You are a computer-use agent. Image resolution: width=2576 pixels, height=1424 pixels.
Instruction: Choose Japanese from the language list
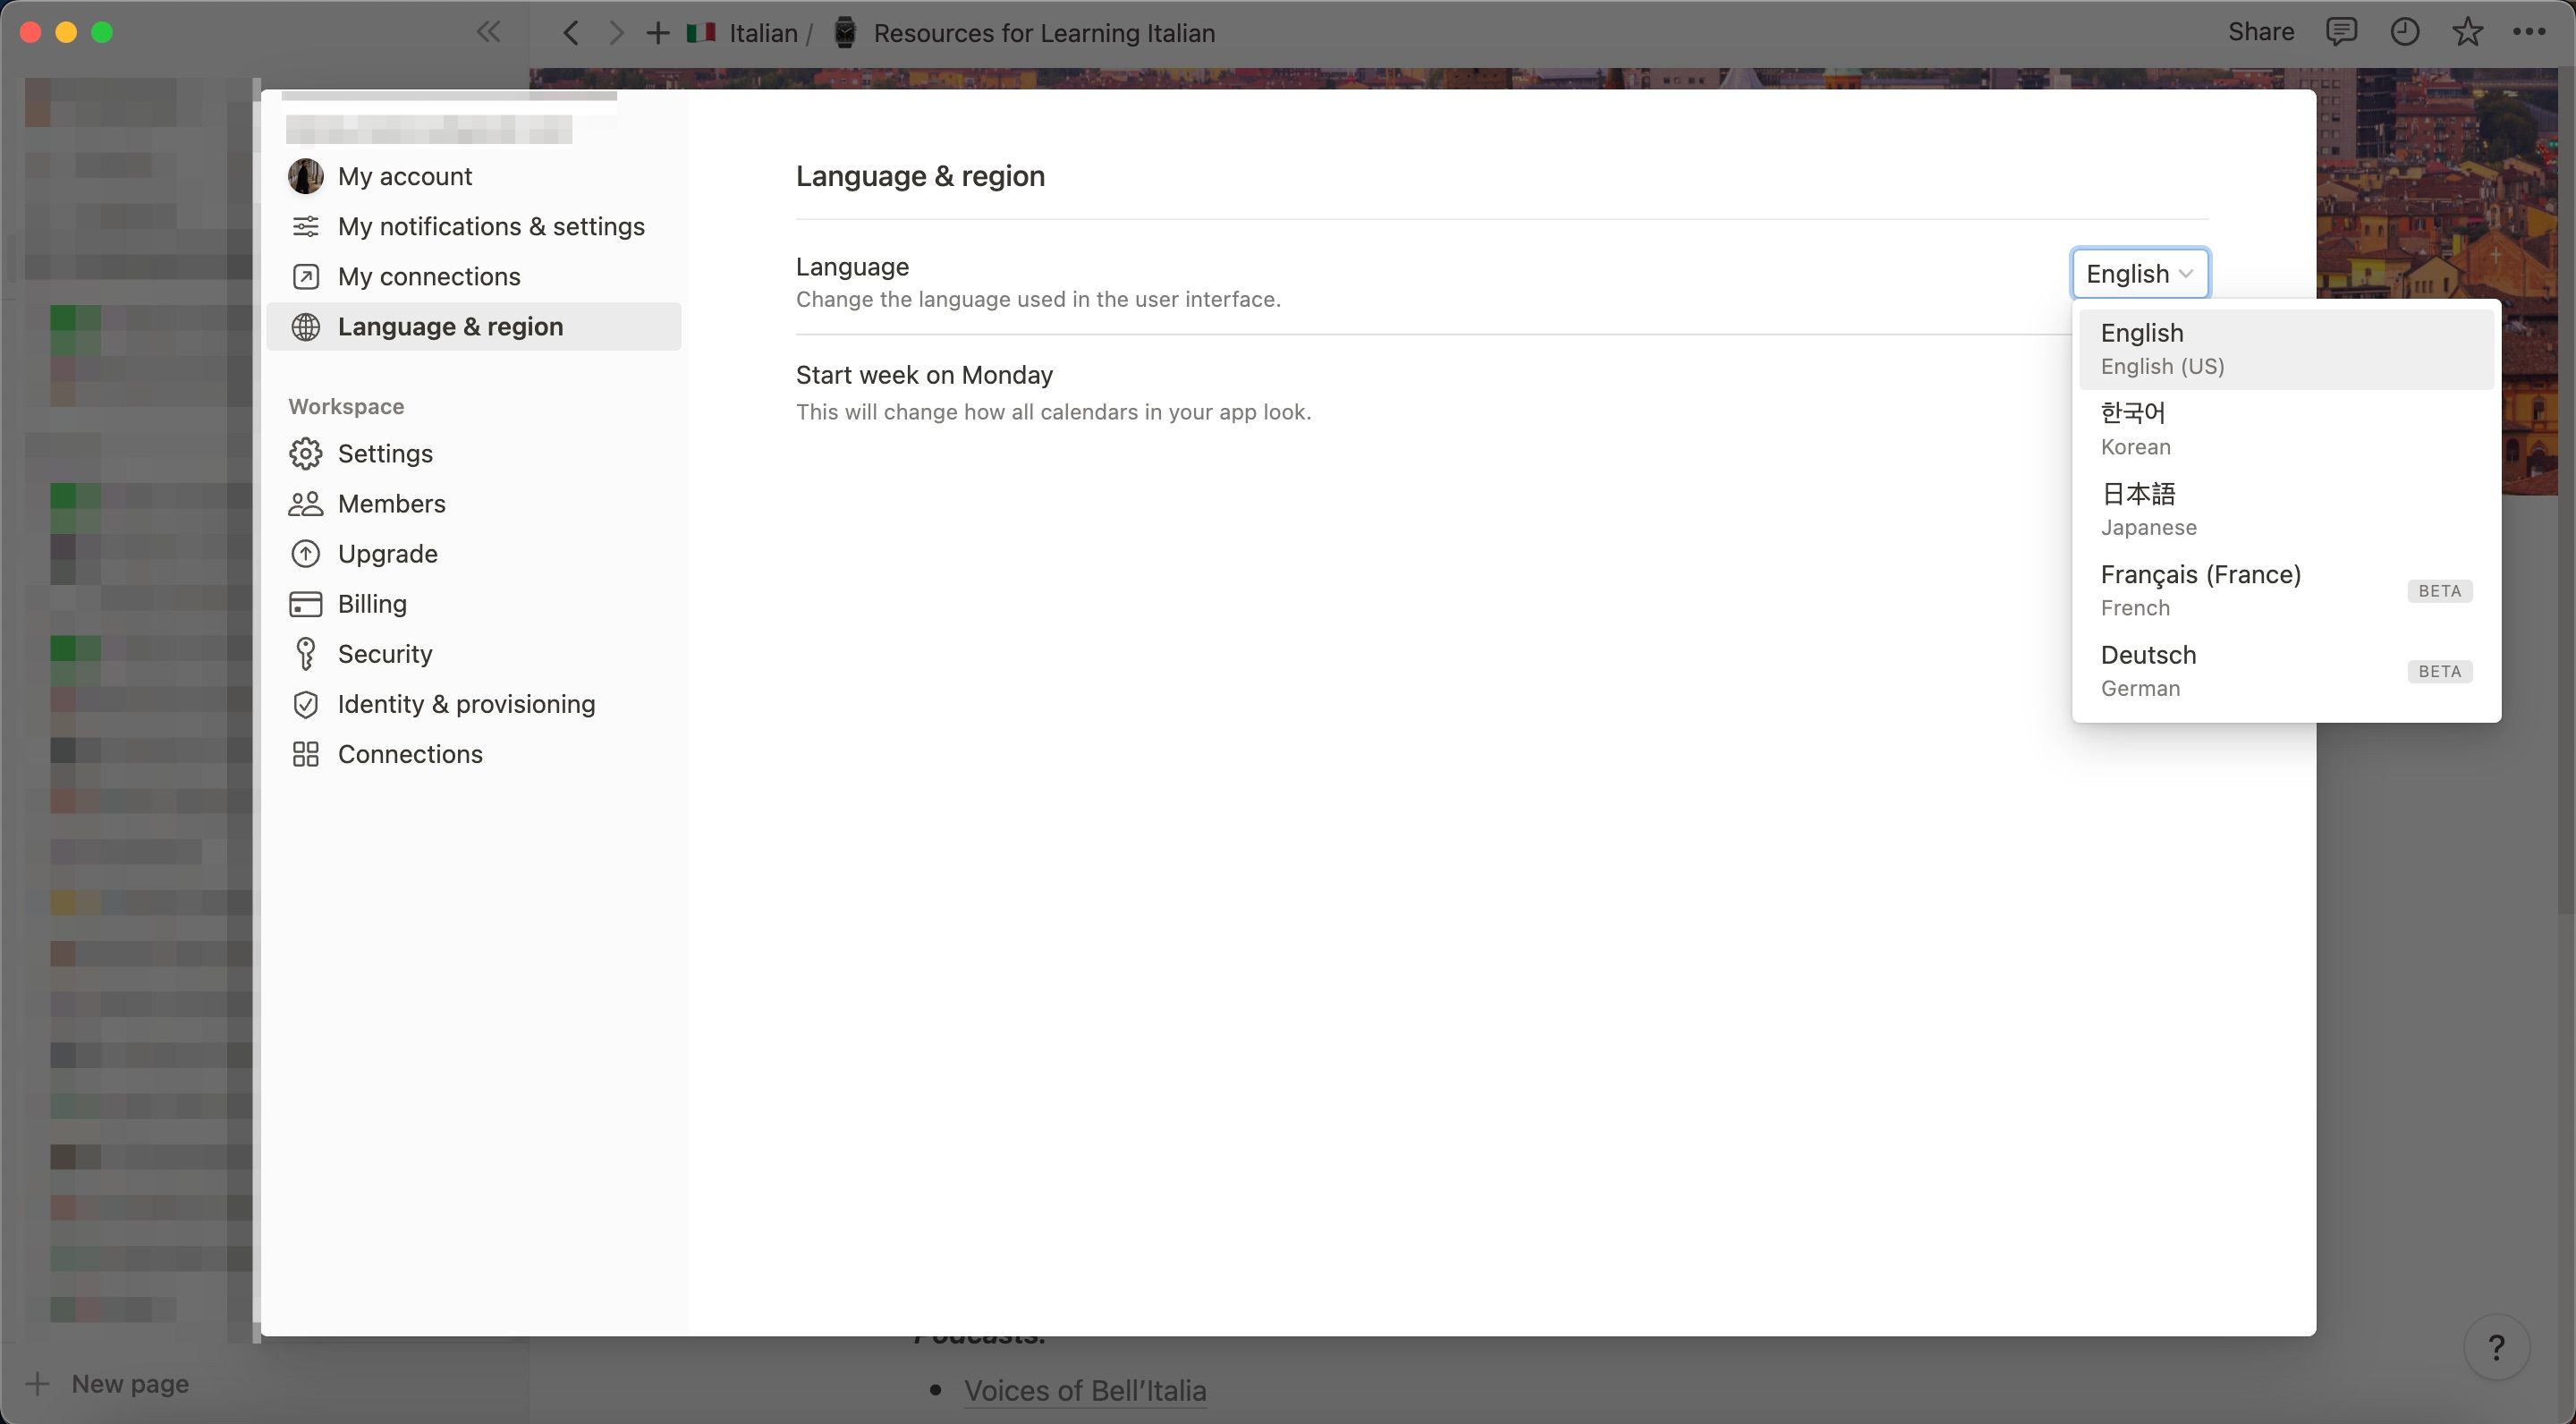tap(2285, 509)
